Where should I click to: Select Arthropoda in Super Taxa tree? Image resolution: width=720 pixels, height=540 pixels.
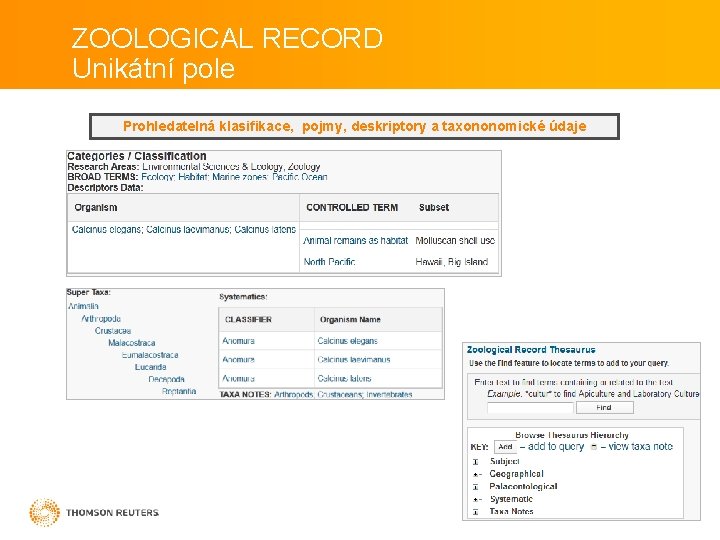pos(101,318)
